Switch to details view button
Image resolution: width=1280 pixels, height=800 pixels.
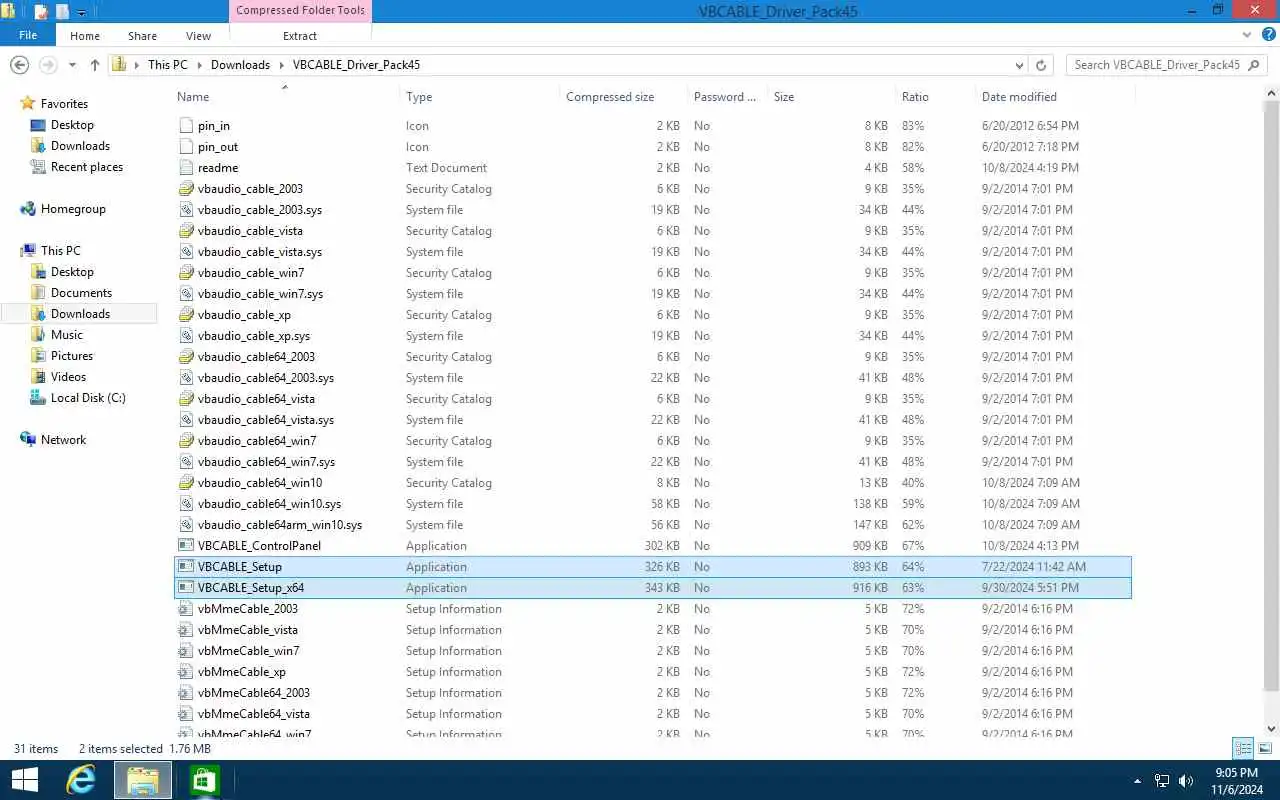(1243, 748)
